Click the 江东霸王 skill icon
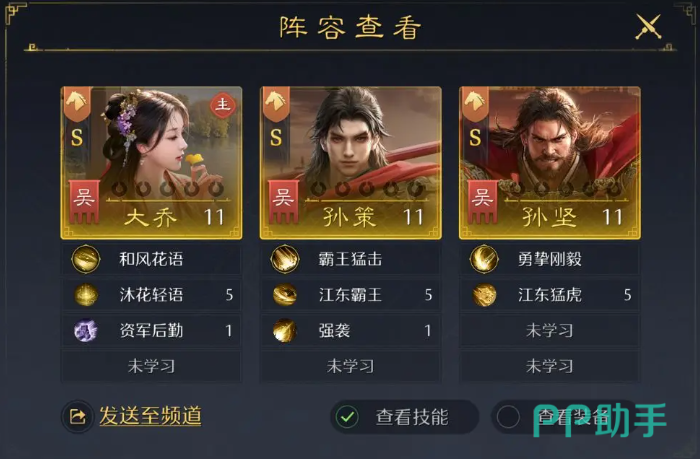700x459 pixels. tap(285, 295)
